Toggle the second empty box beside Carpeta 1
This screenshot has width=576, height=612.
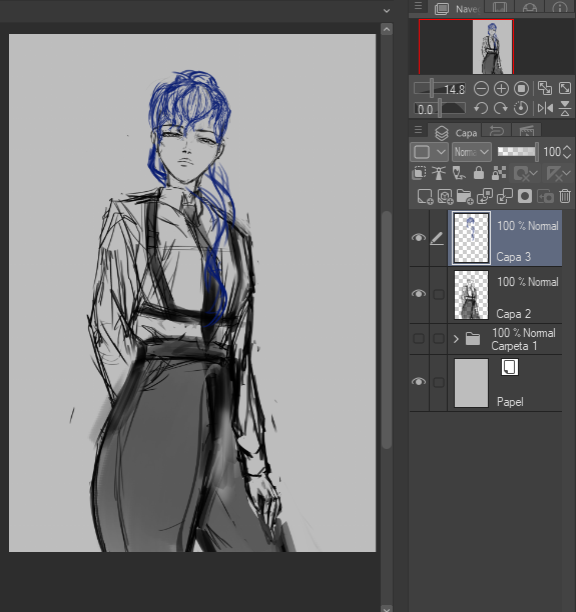439,338
